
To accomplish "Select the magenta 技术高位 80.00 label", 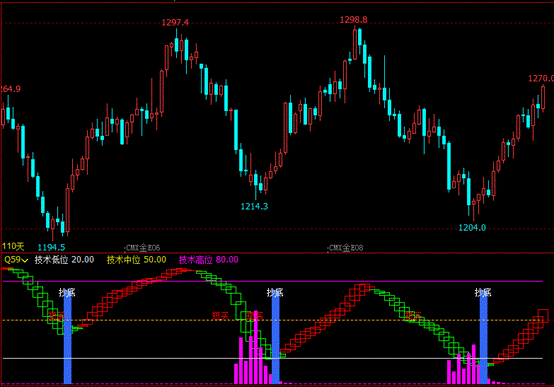I will click(x=208, y=260).
